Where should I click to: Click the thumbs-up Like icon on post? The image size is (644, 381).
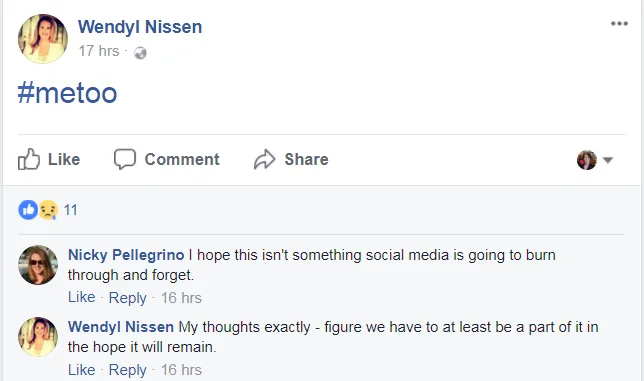29,159
